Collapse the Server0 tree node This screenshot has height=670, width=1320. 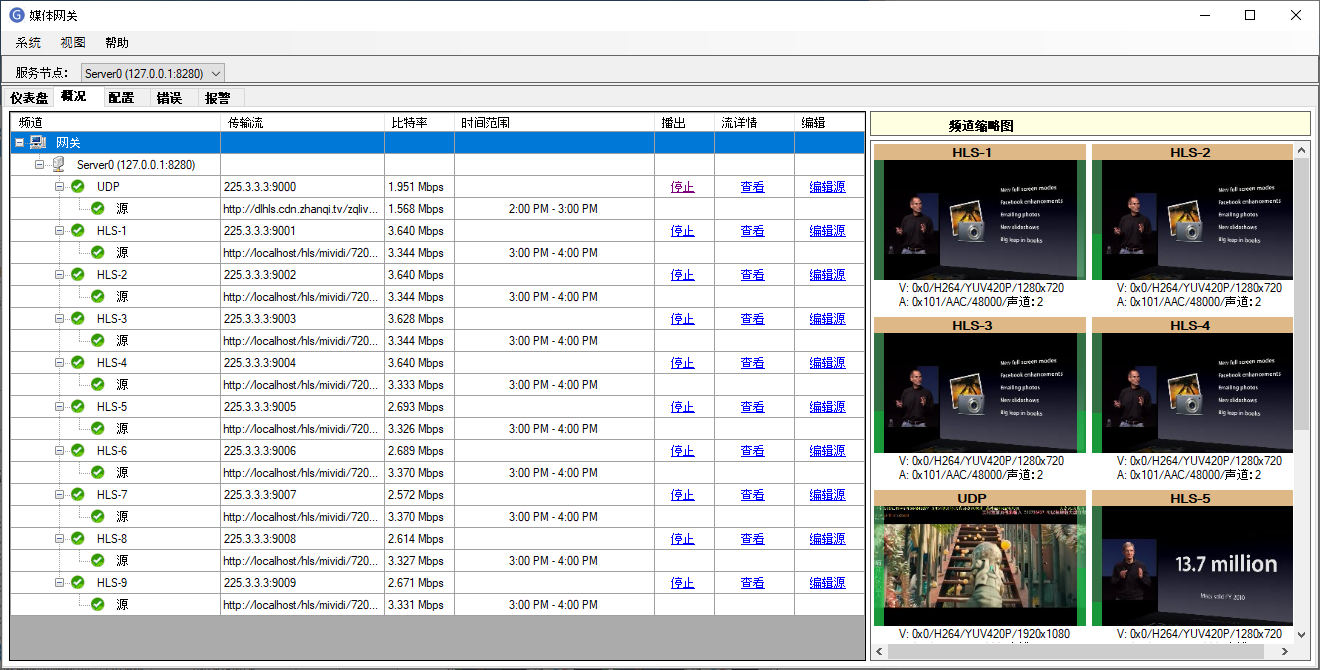[39, 165]
